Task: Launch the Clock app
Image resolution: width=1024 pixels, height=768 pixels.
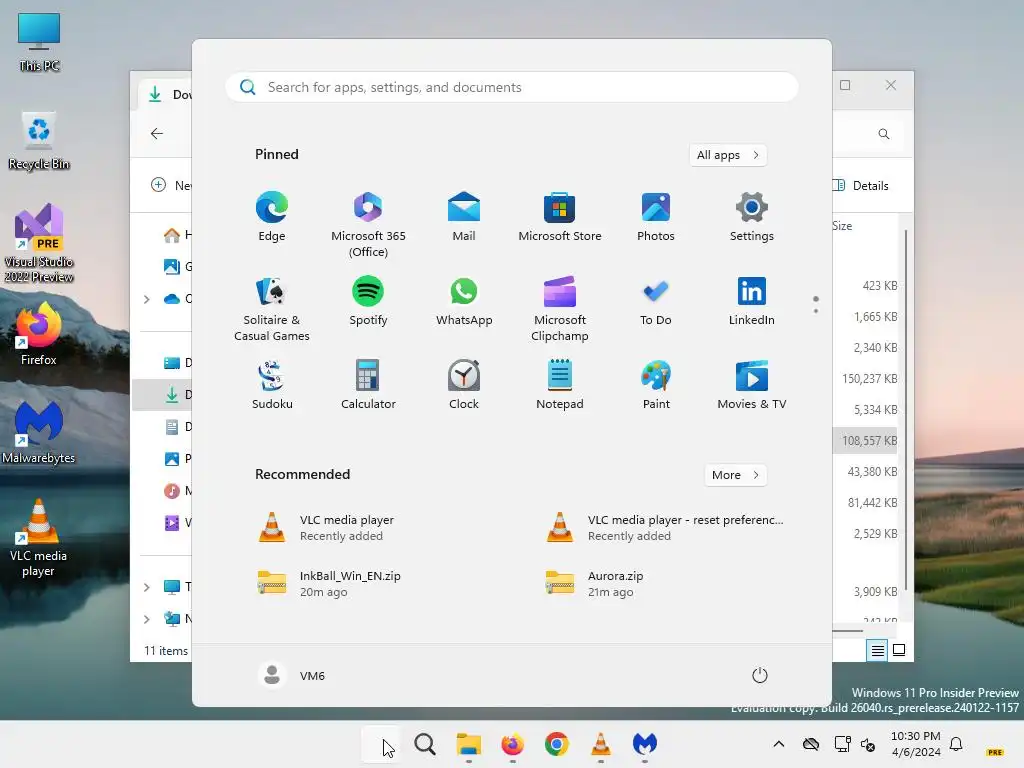Action: tap(464, 385)
